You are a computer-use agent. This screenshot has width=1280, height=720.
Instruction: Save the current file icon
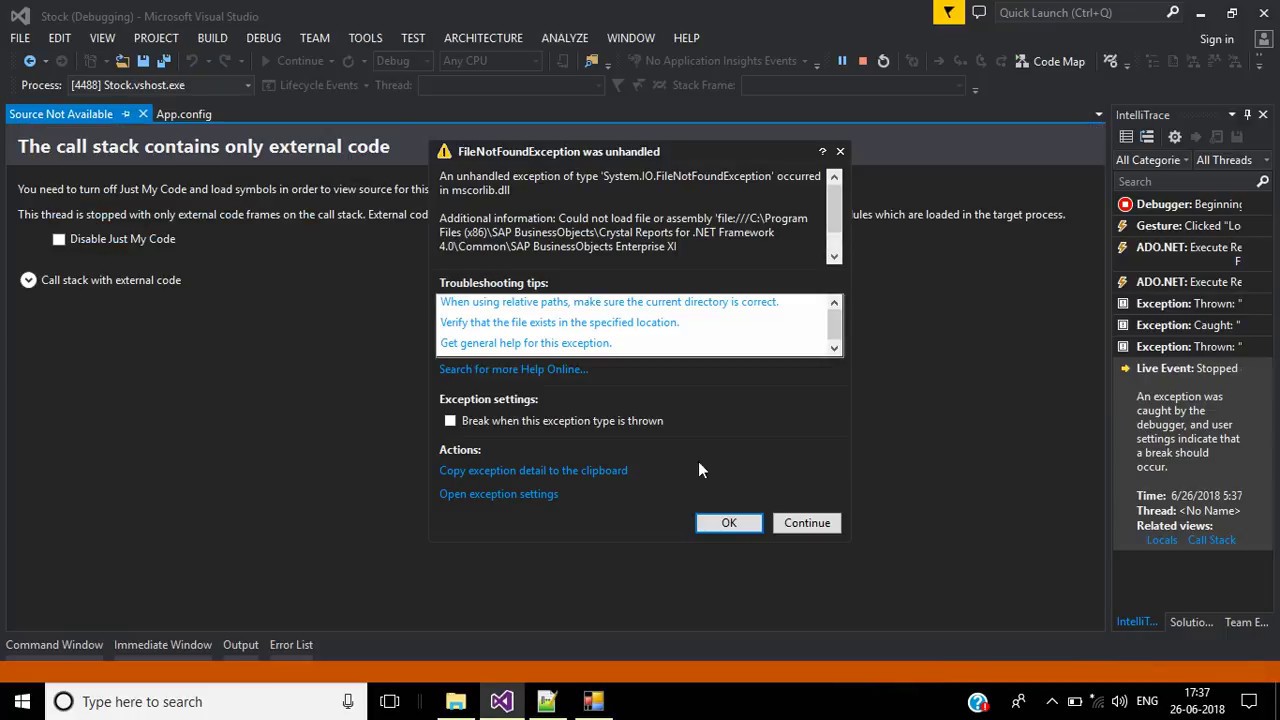[143, 61]
